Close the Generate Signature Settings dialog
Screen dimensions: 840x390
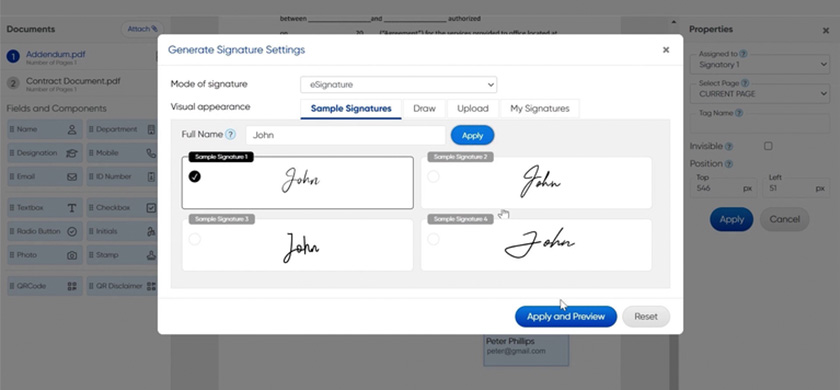(666, 50)
